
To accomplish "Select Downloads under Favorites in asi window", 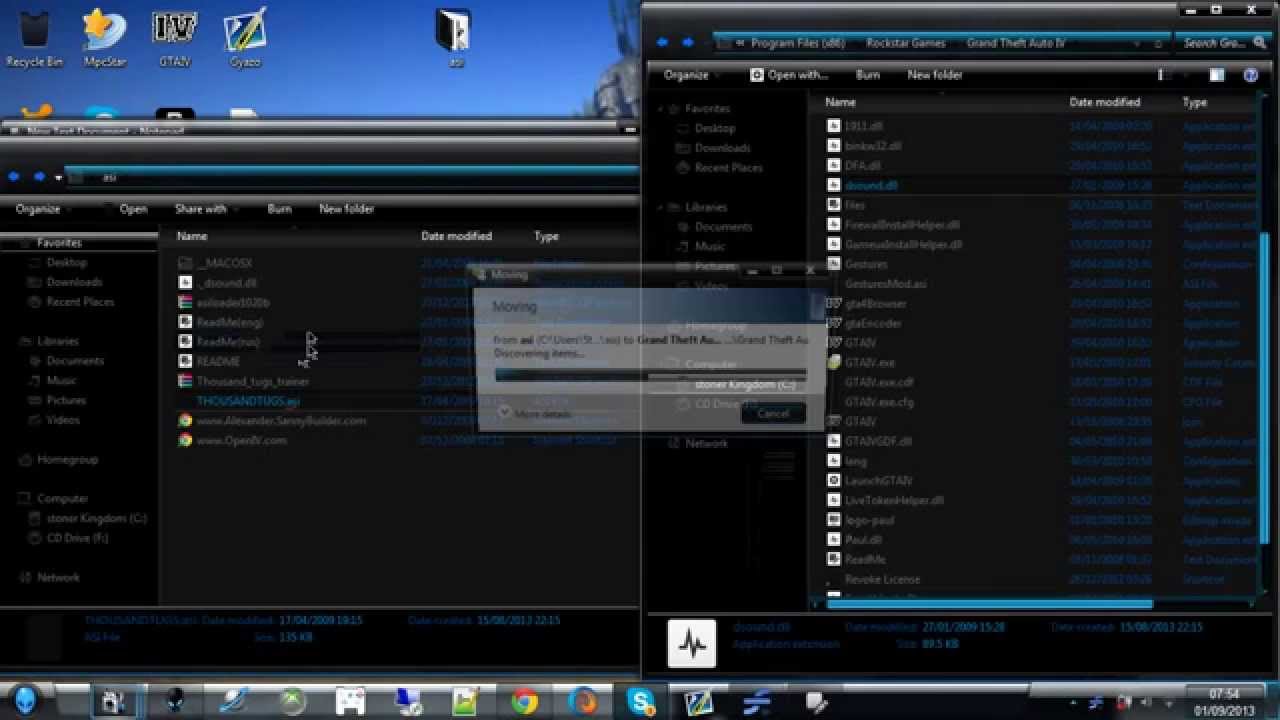I will click(74, 282).
